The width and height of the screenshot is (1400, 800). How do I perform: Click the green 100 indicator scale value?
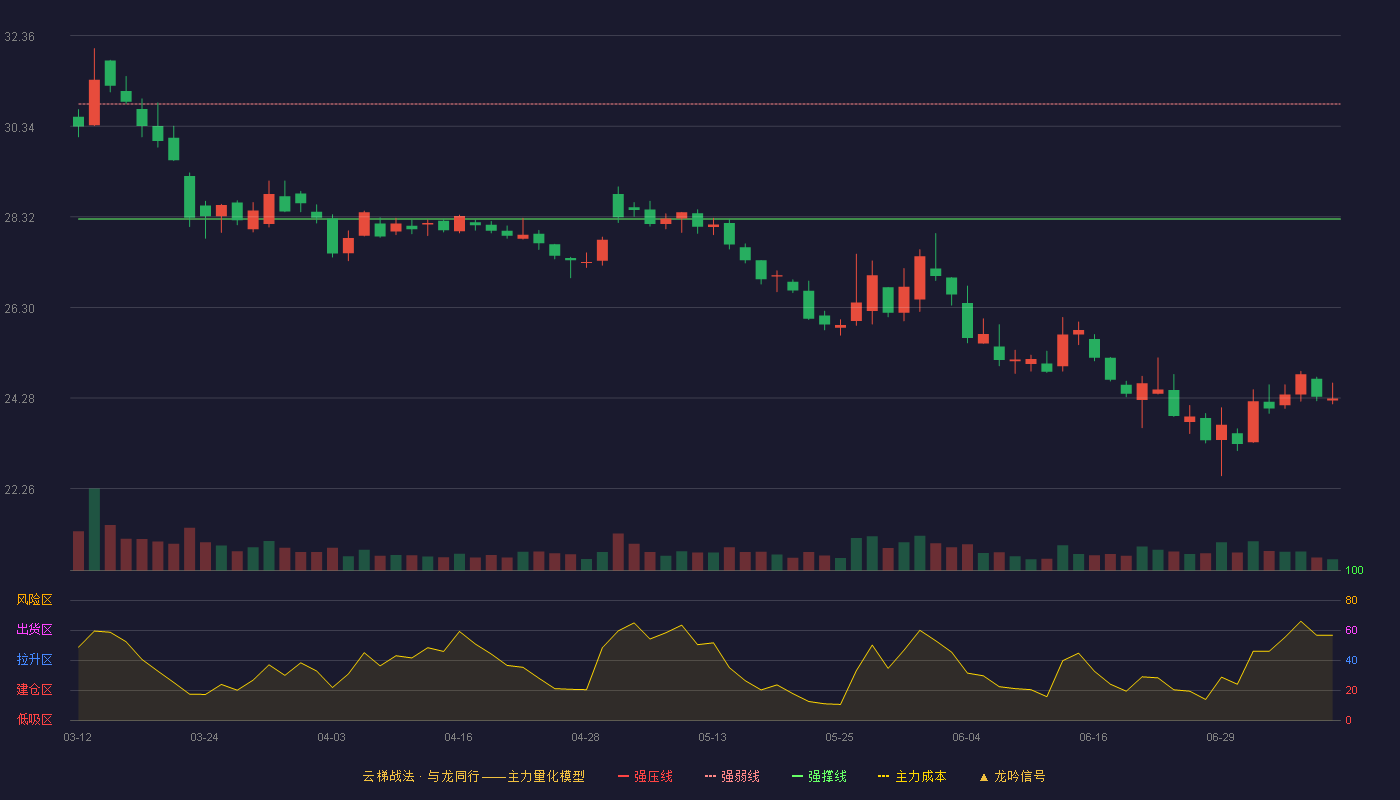(x=1354, y=571)
